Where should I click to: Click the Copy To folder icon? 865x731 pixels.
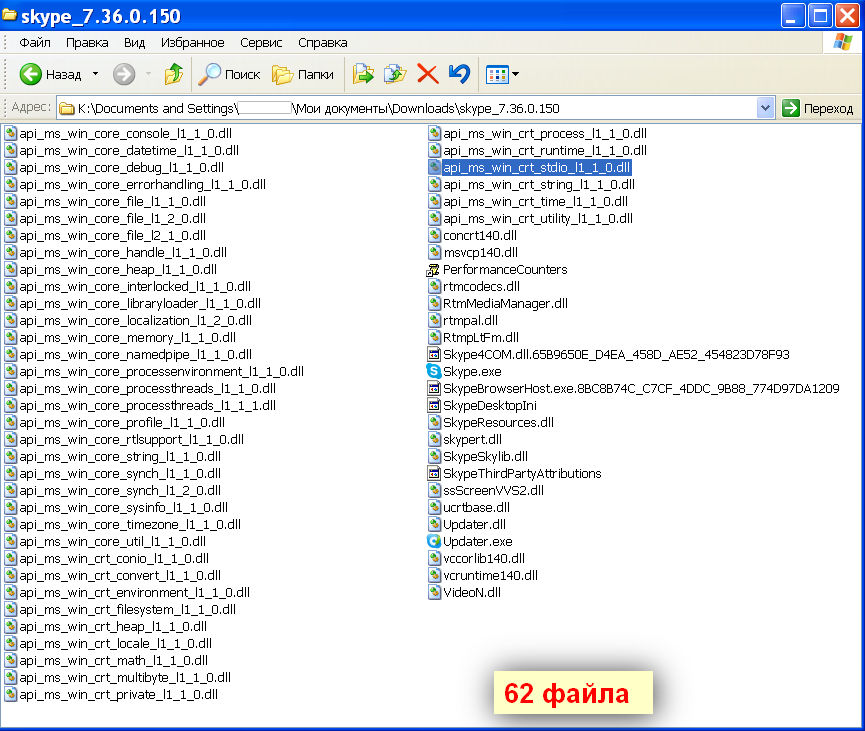tap(395, 74)
